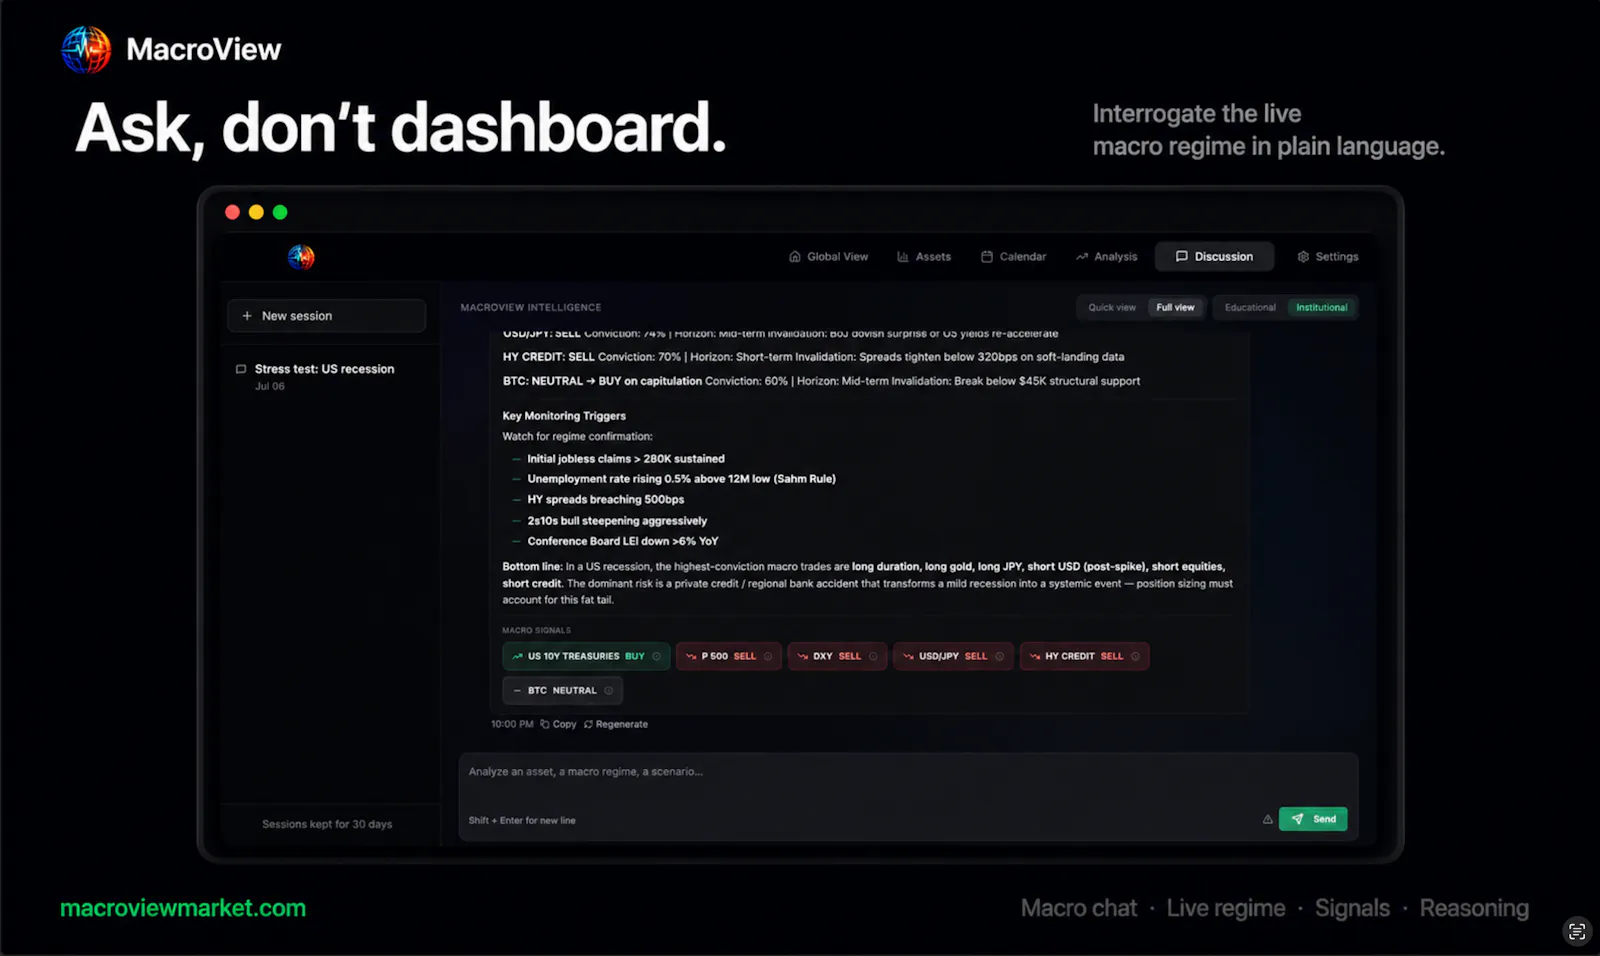Open info icon on US 10Y Treasuries chip

[657, 657]
